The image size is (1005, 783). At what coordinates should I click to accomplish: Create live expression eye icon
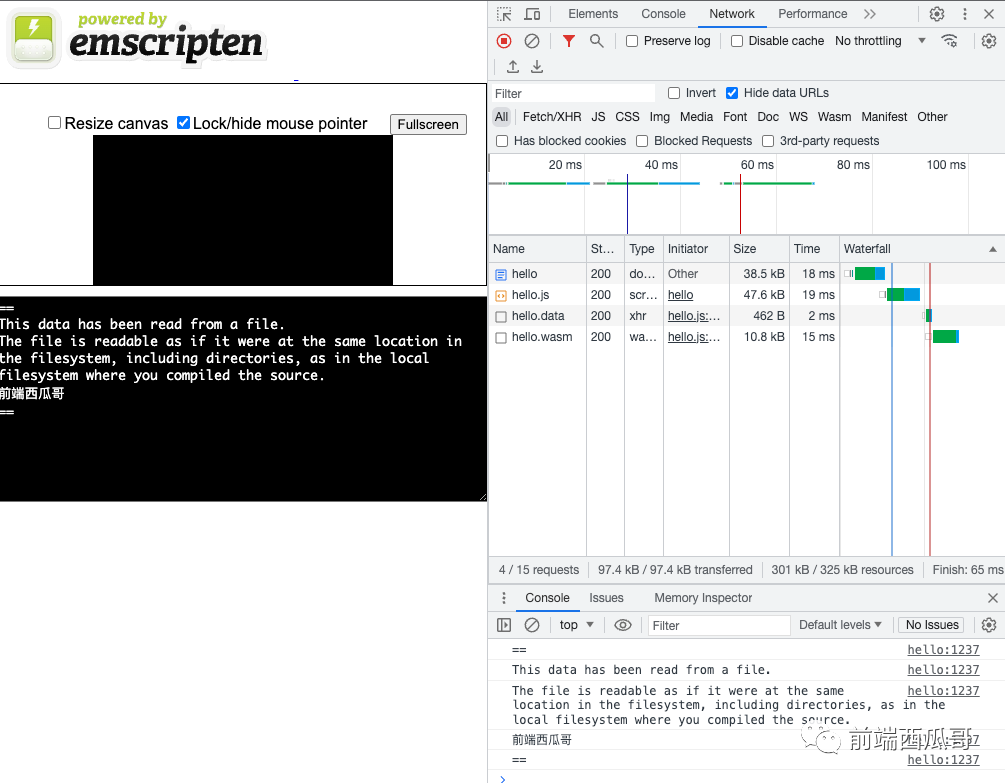click(x=623, y=625)
